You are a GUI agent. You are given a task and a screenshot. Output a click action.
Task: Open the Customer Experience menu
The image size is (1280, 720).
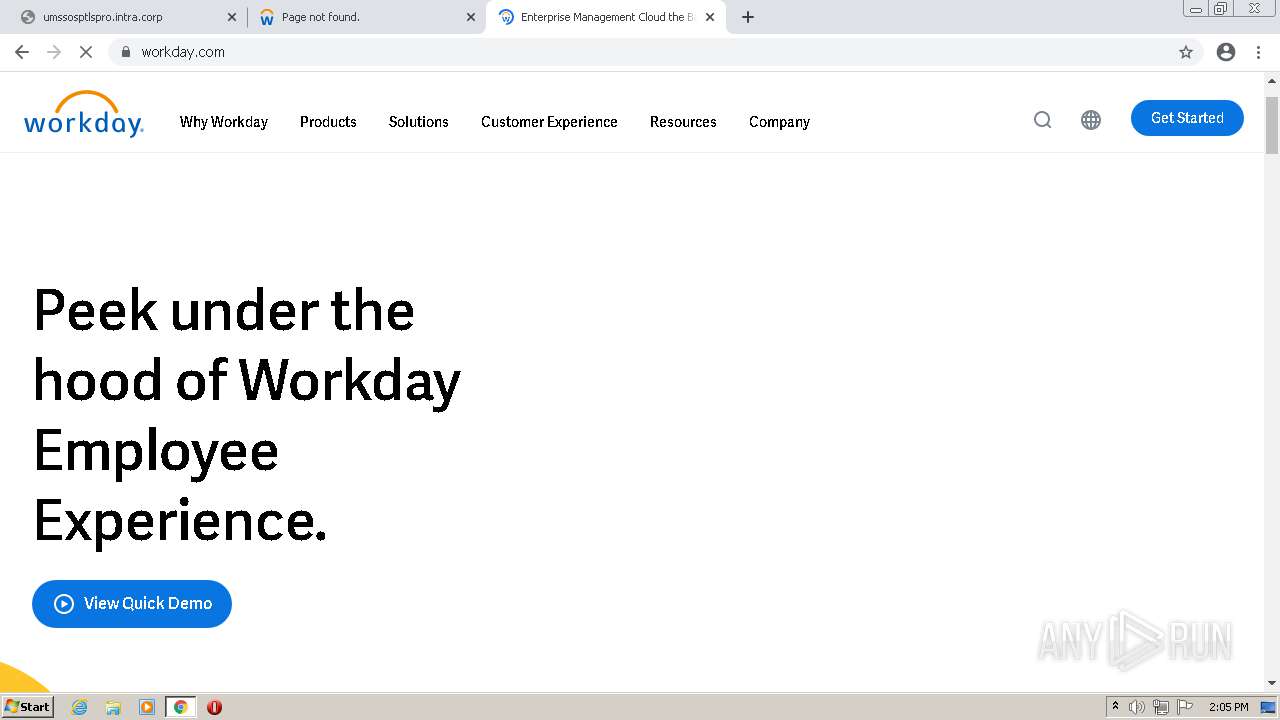point(549,122)
